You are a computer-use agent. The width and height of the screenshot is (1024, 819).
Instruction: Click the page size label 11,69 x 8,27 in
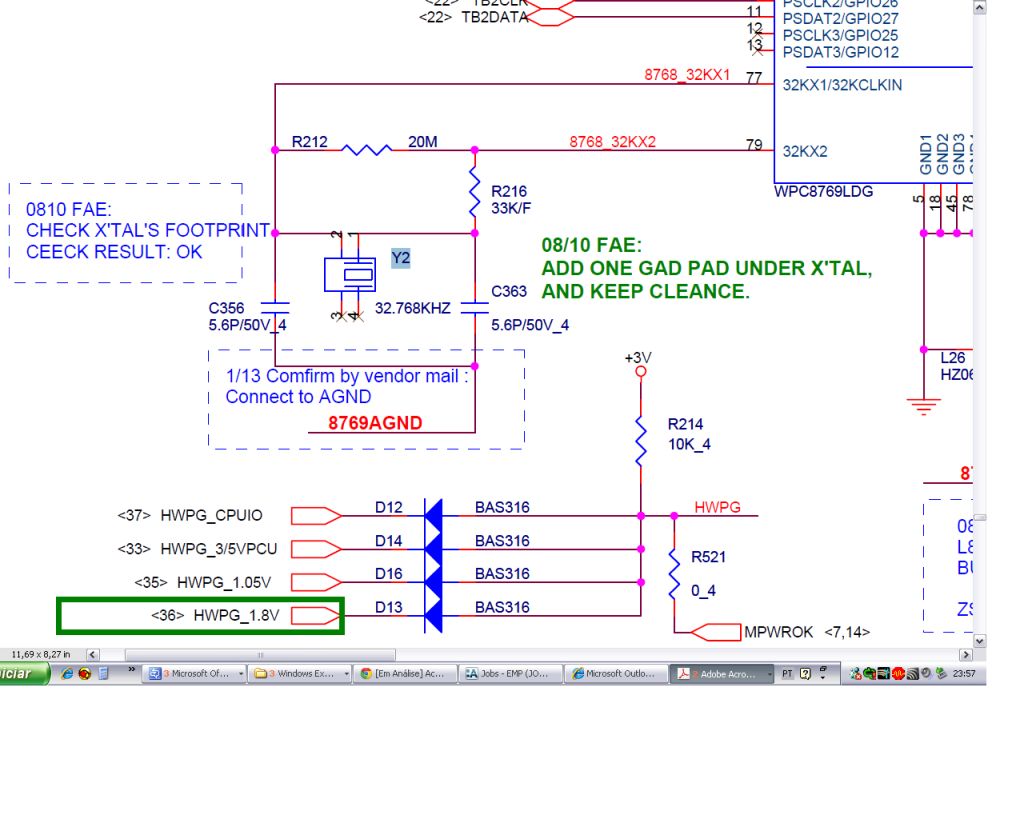click(x=40, y=654)
